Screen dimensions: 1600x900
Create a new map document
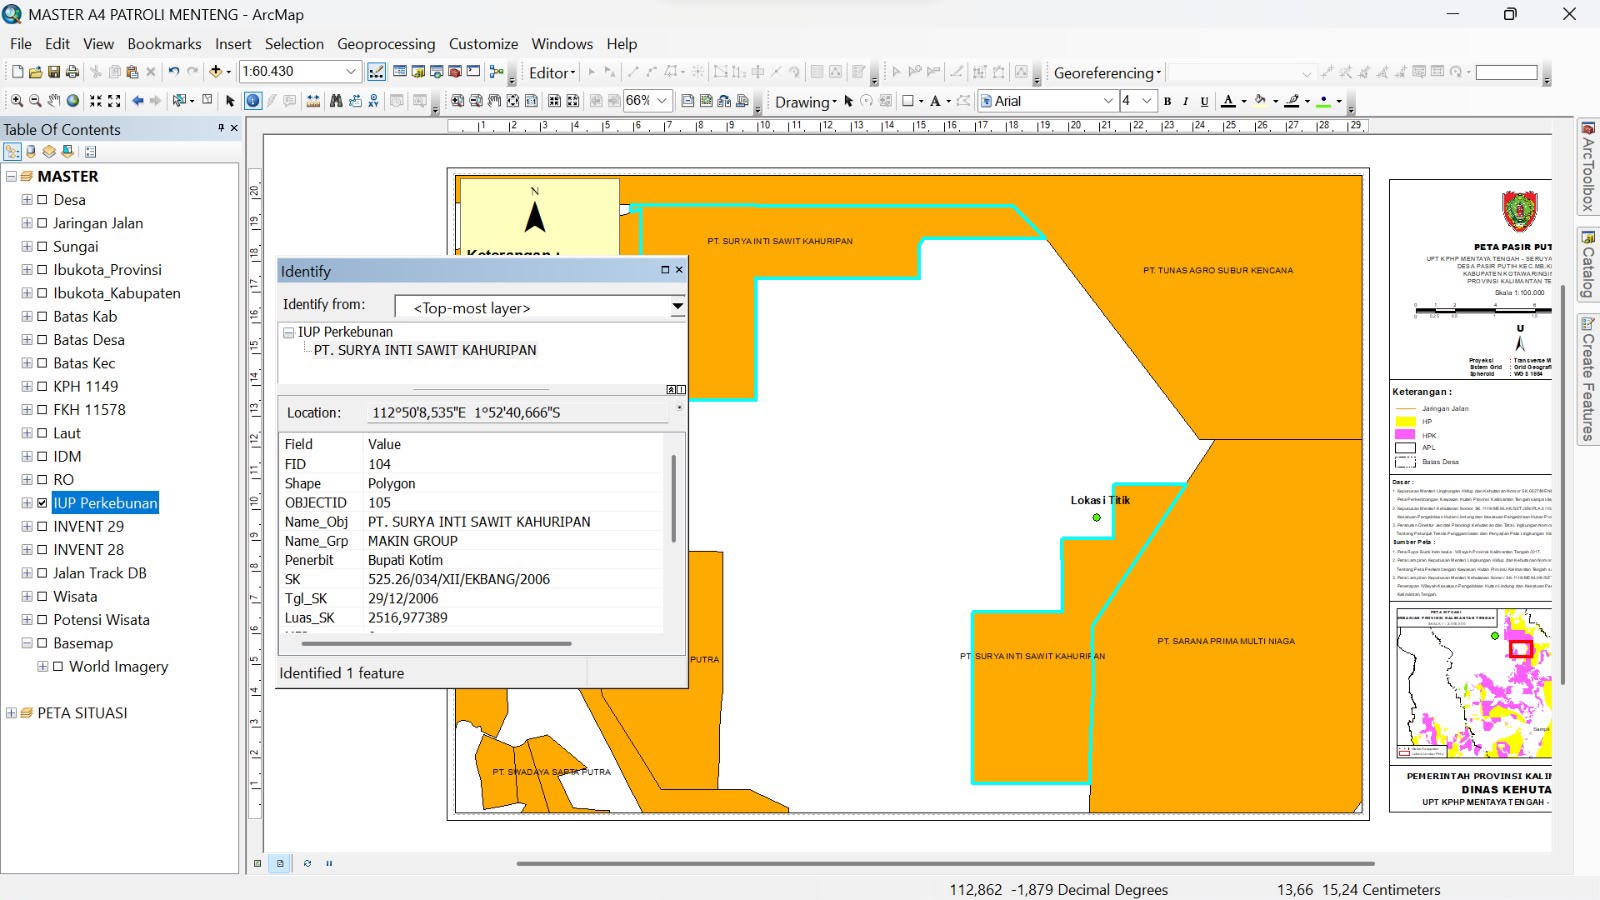tap(17, 72)
